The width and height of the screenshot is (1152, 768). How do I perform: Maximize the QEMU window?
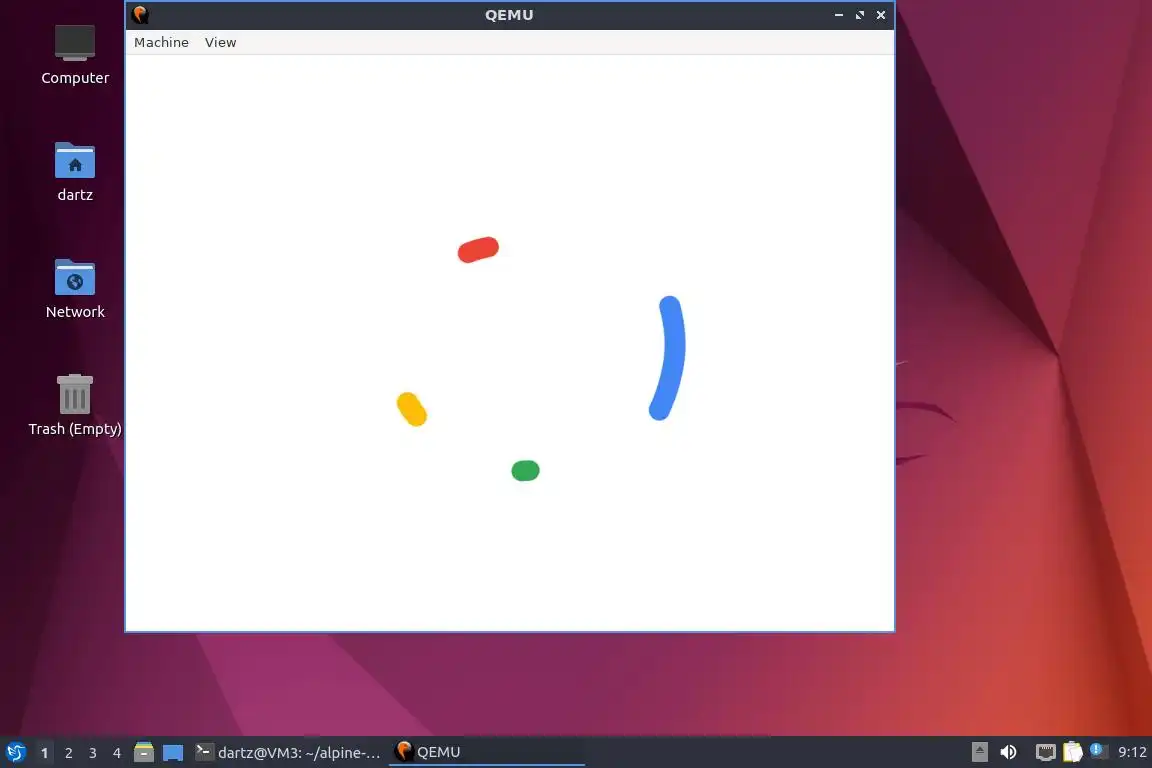coord(860,15)
